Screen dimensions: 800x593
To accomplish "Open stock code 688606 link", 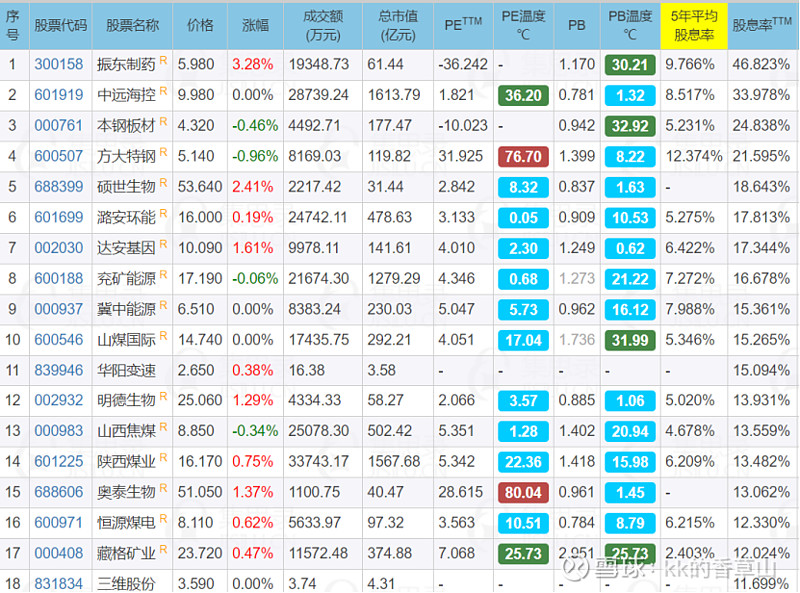I will pyautogui.click(x=59, y=492).
